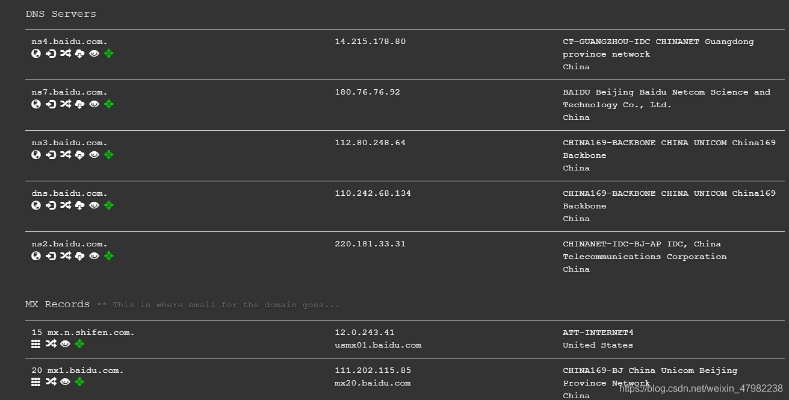Click the shuffle-arrows icon under ns7.baidu.com
The height and width of the screenshot is (400, 789).
click(x=65, y=104)
